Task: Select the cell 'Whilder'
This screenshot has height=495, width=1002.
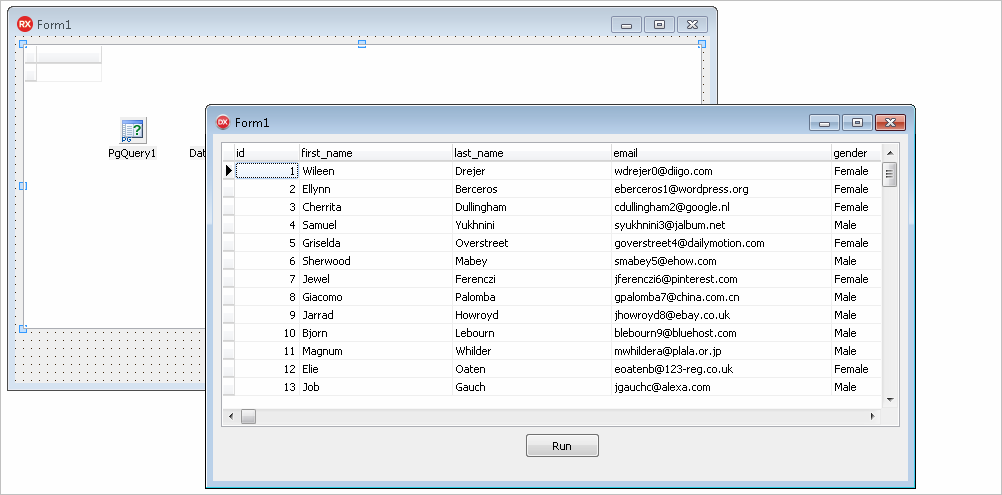Action: click(532, 351)
